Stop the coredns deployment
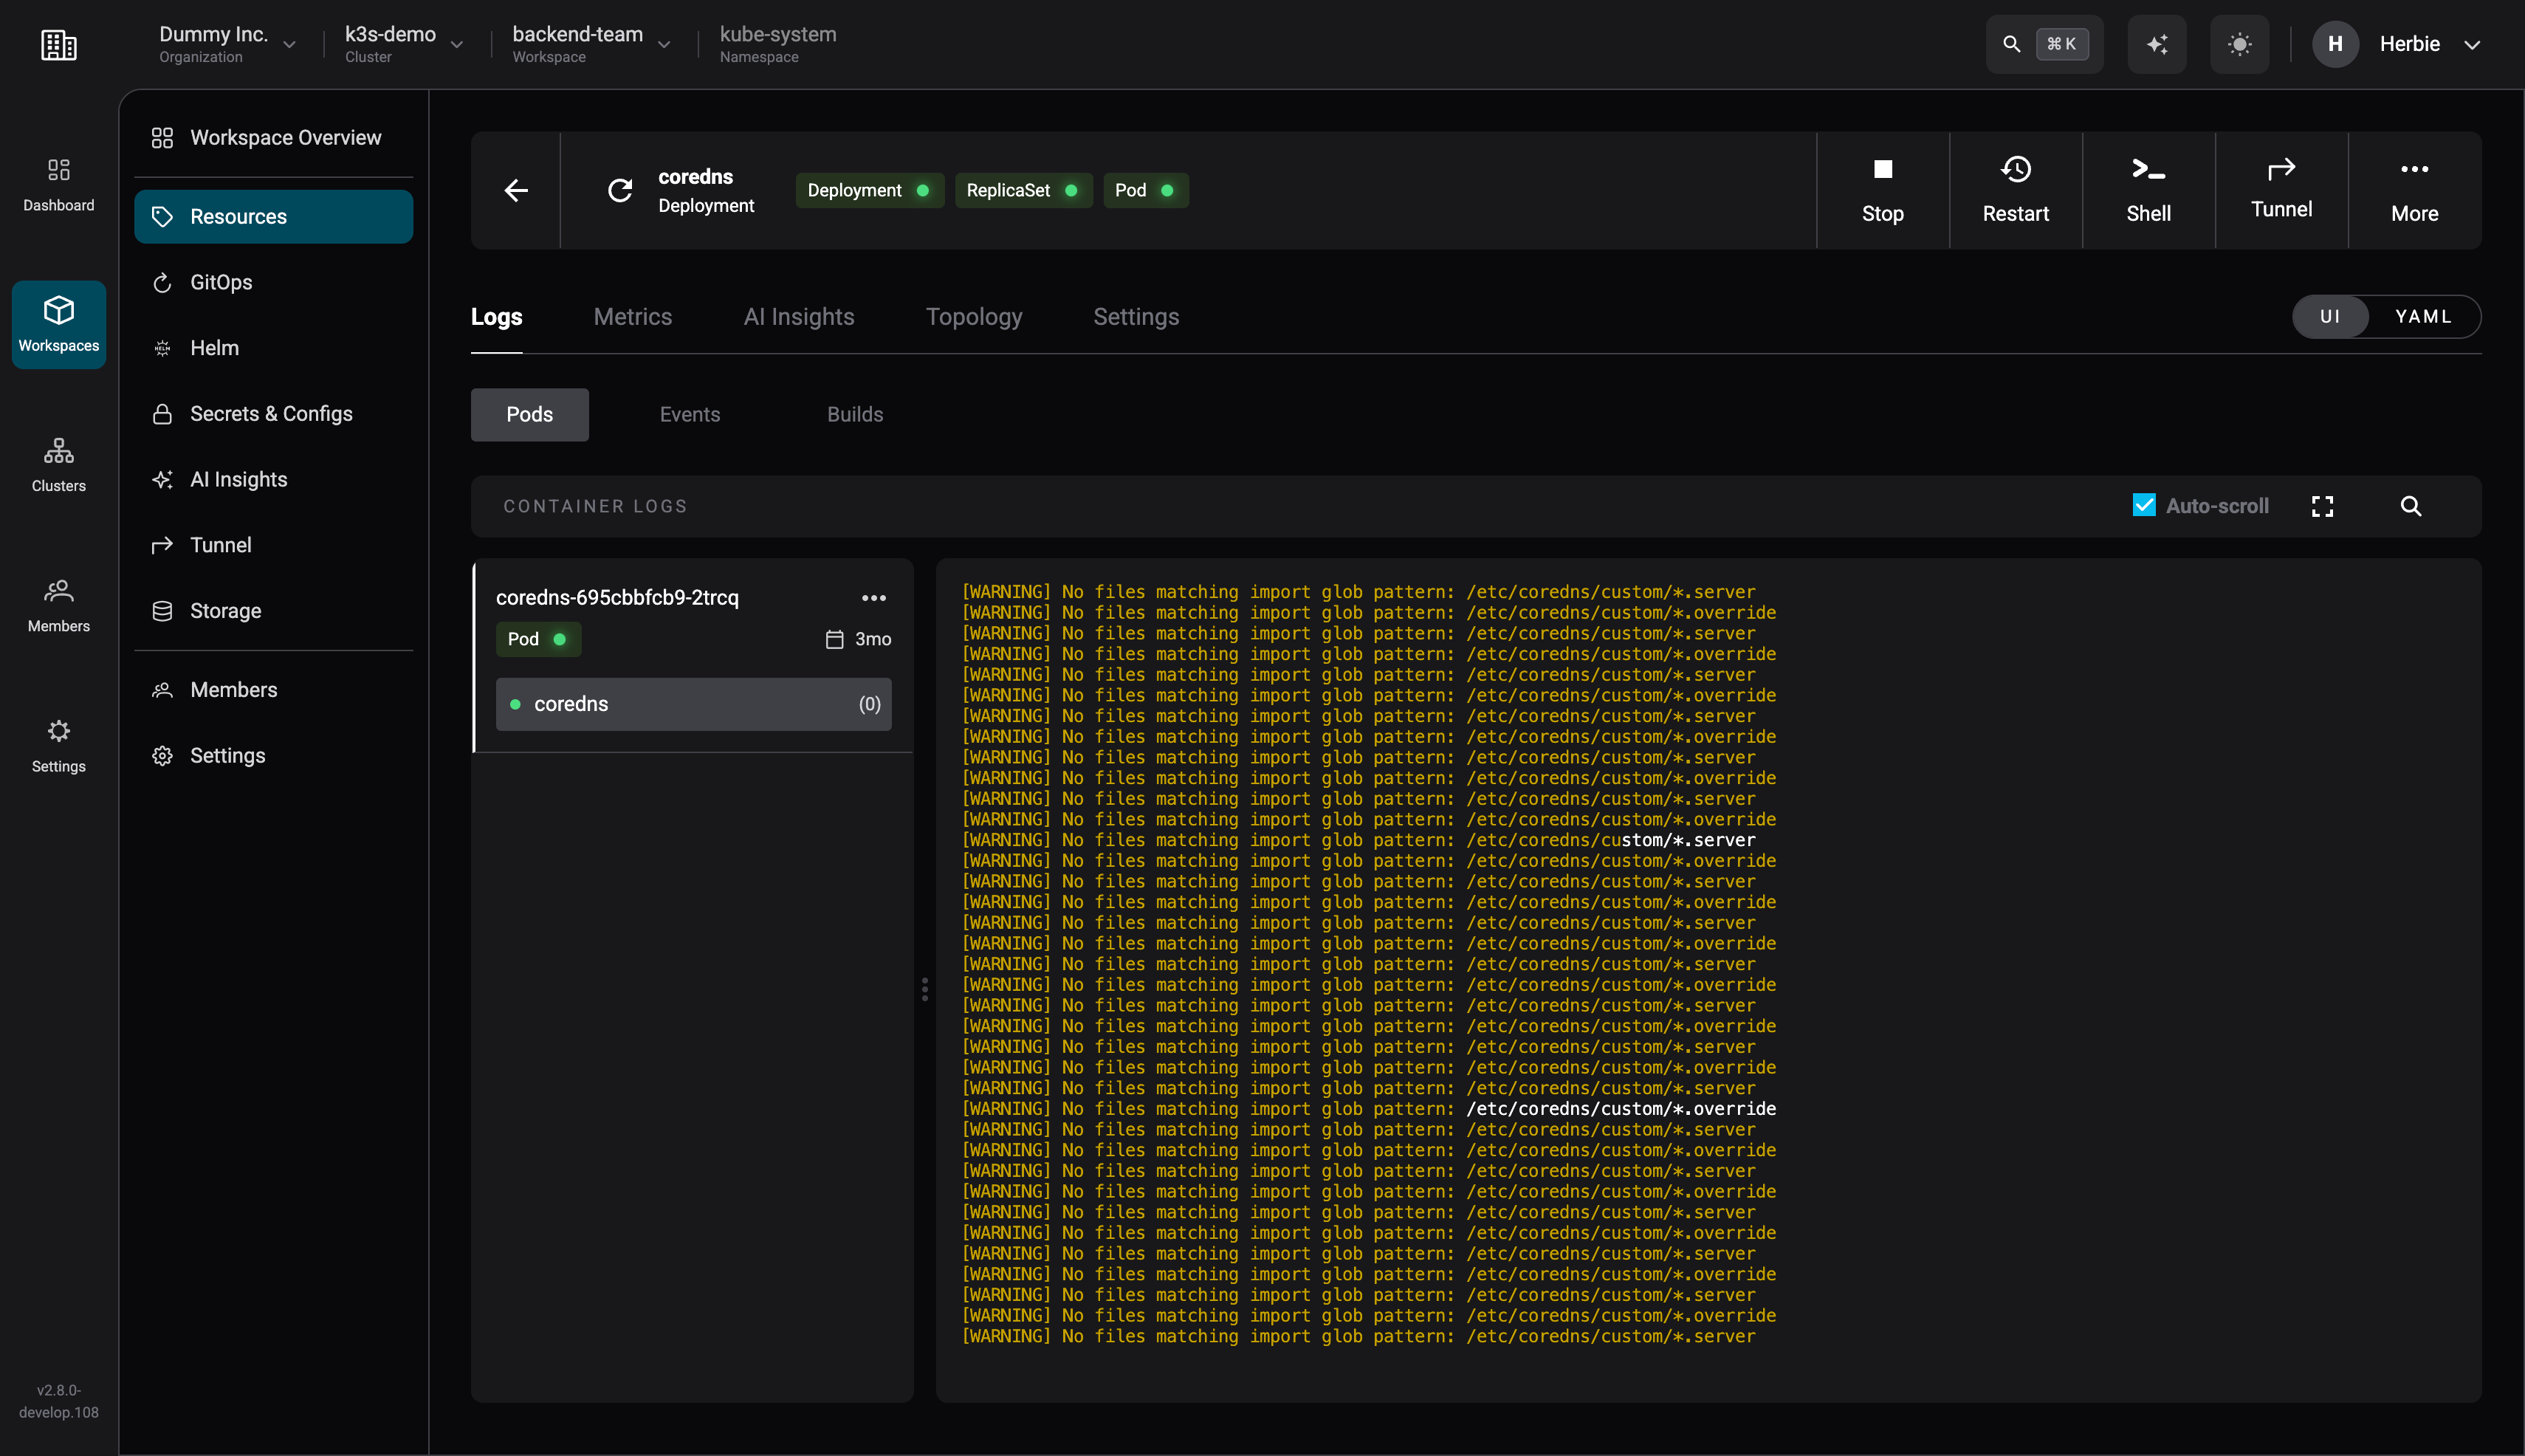Screen dimensions: 2525x1456 click(1882, 190)
